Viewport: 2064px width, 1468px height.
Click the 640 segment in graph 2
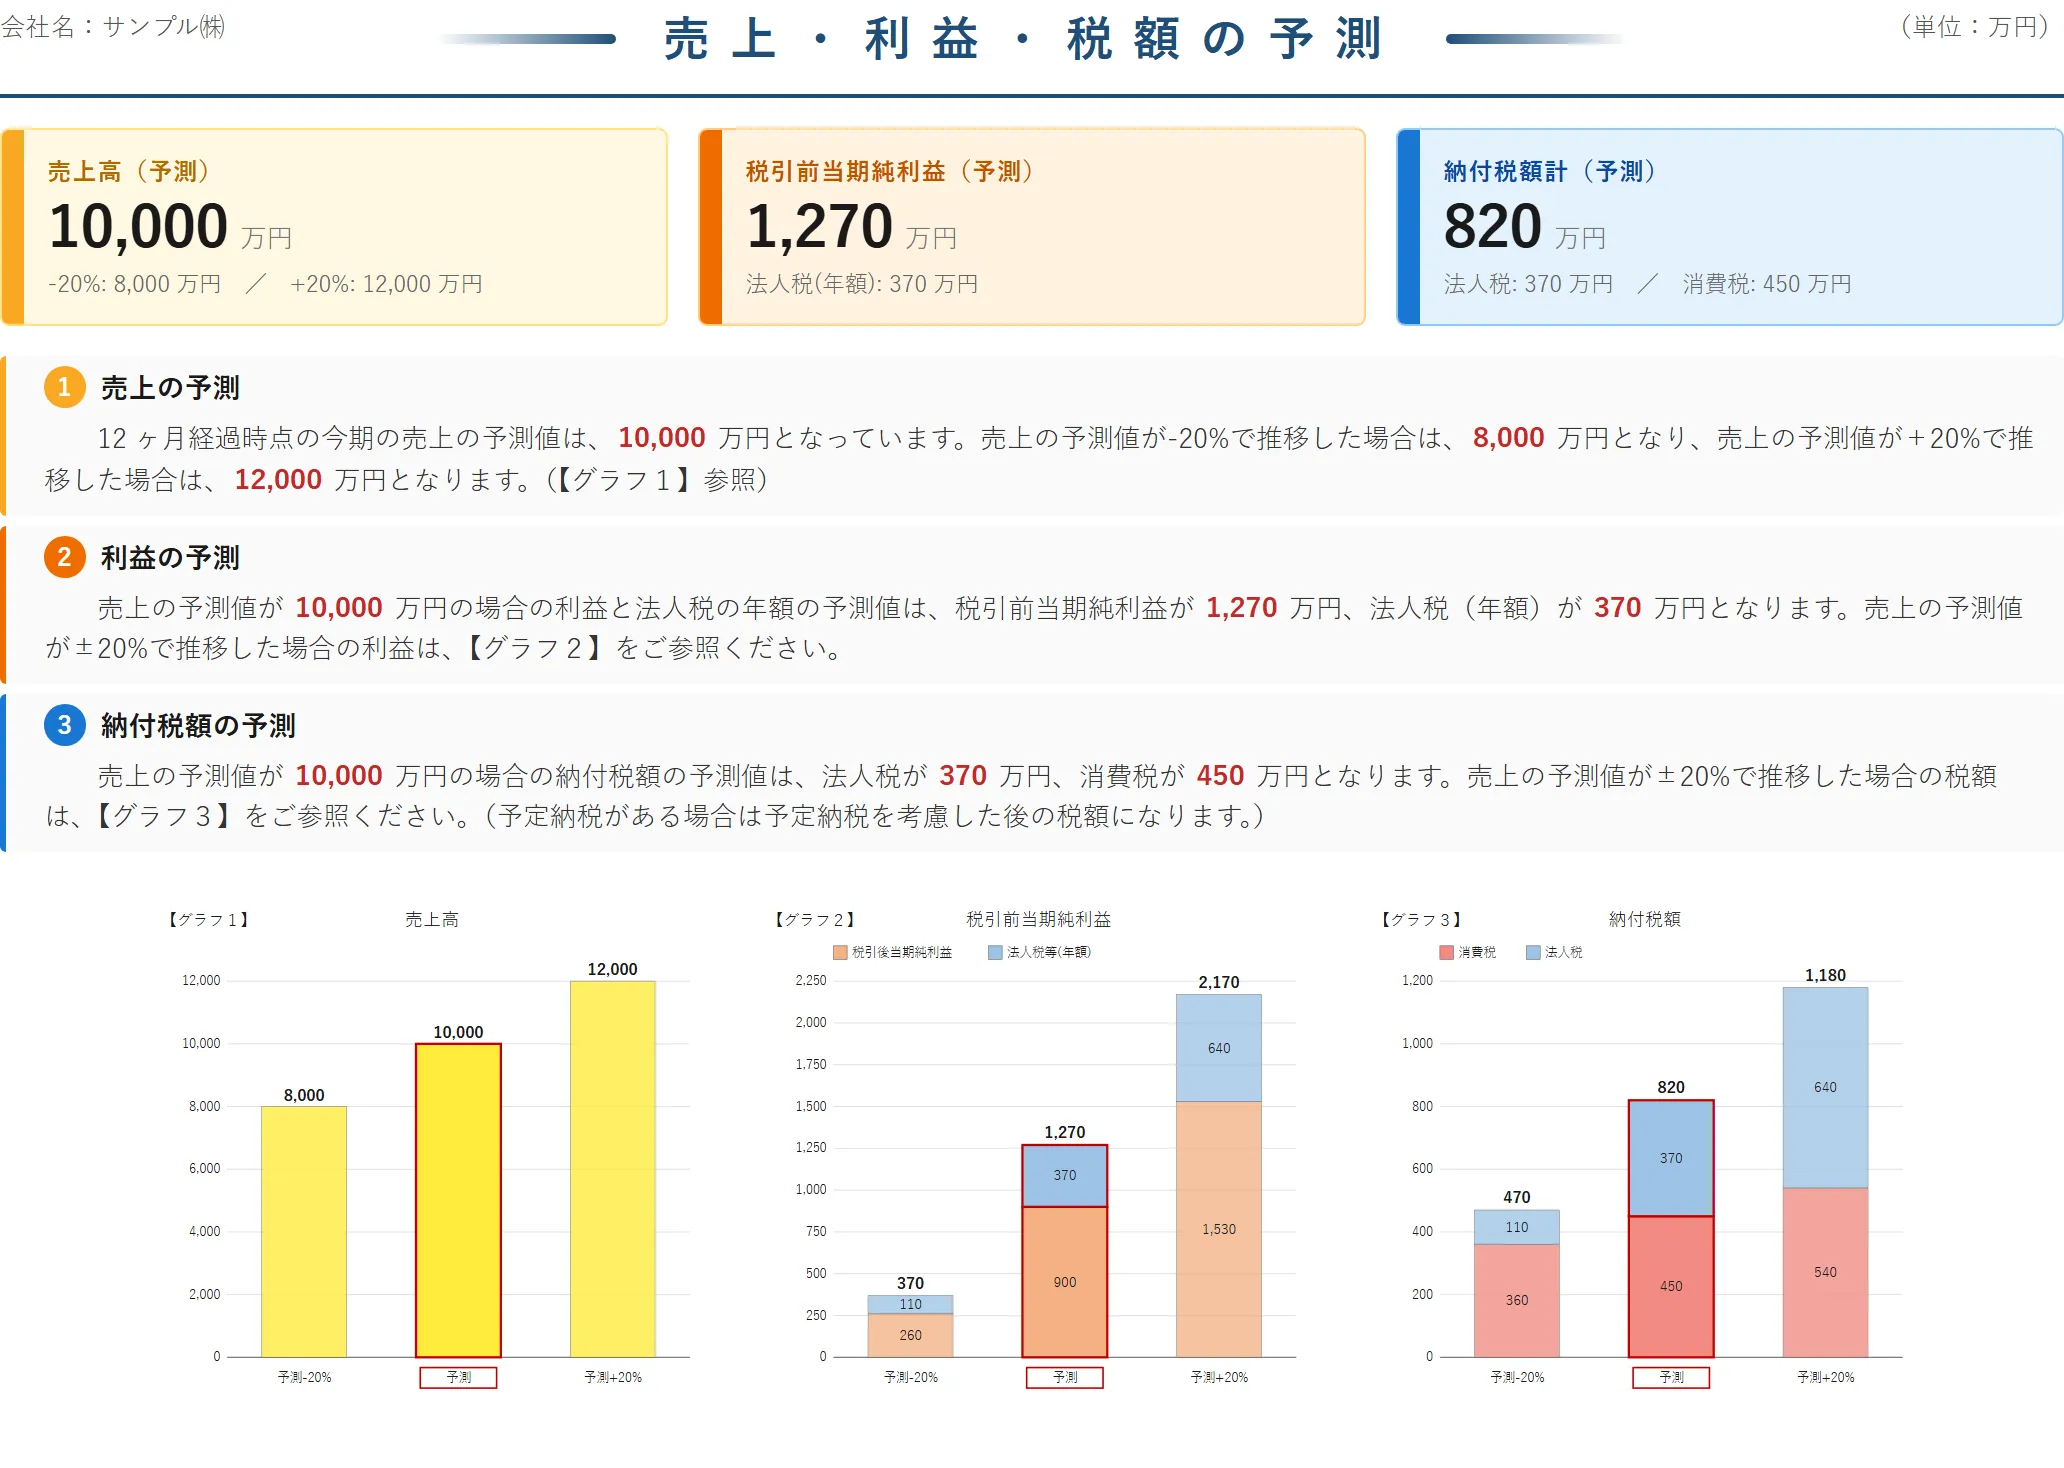[x=1219, y=1048]
